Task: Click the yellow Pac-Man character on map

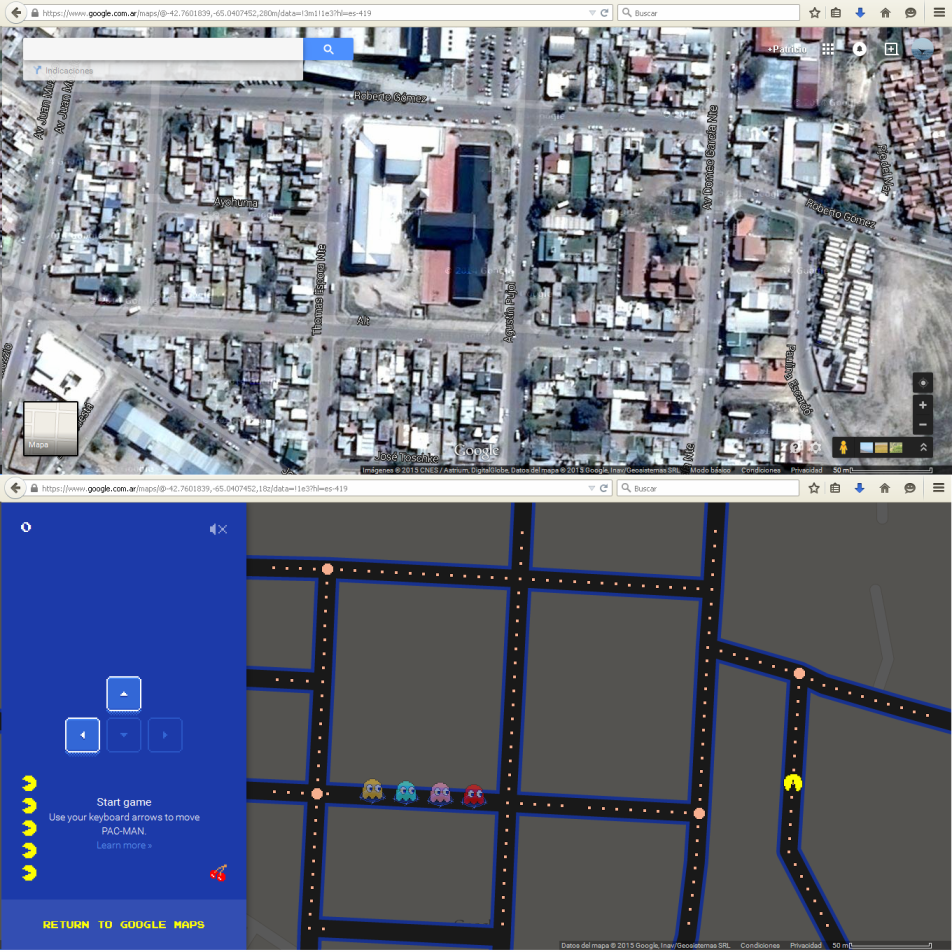Action: [x=793, y=783]
